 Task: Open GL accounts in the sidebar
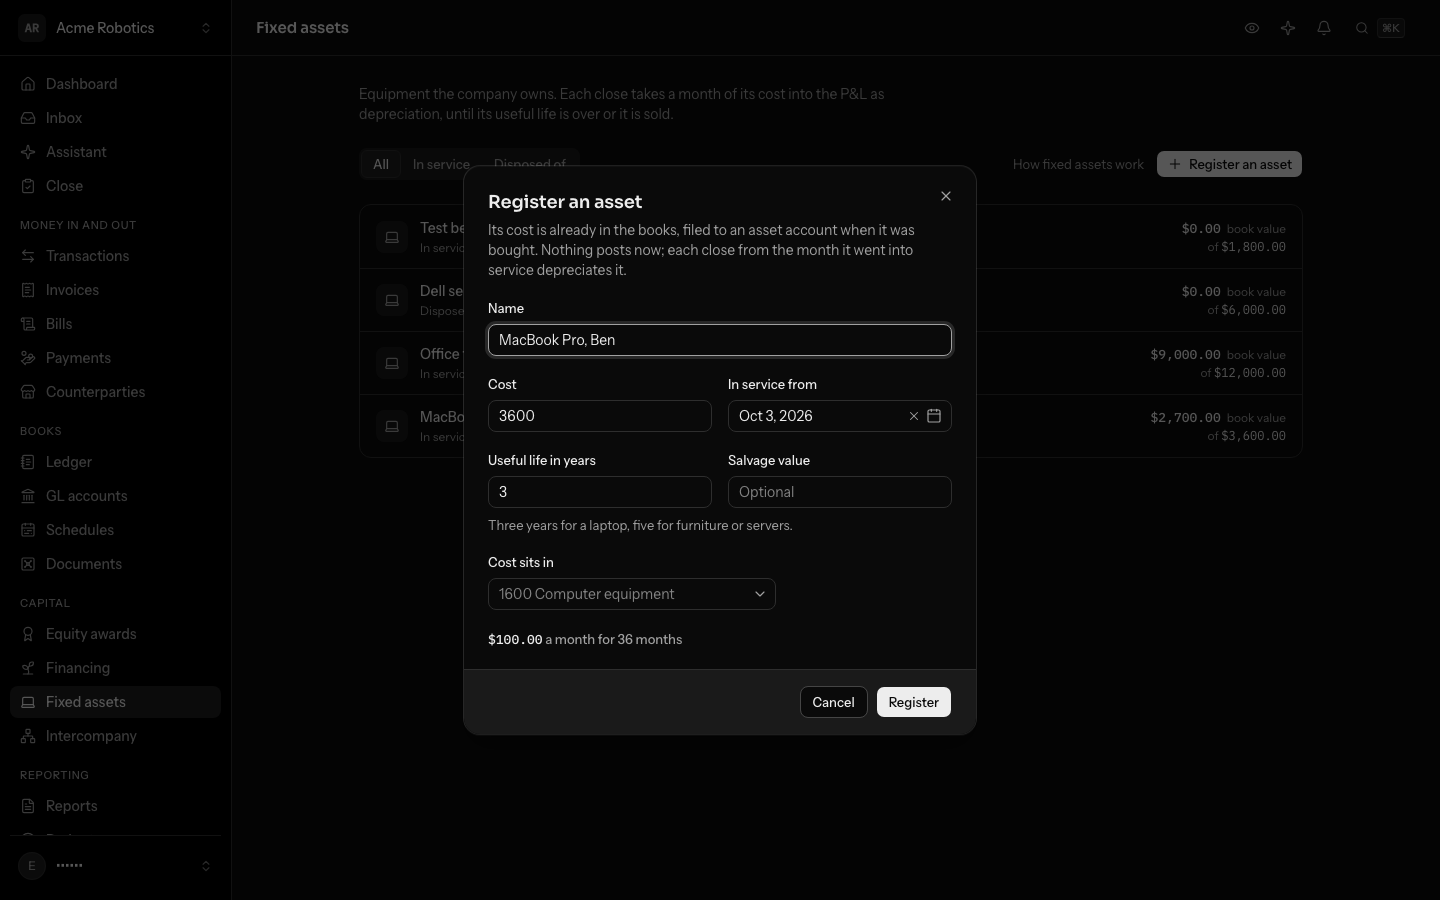(x=115, y=496)
